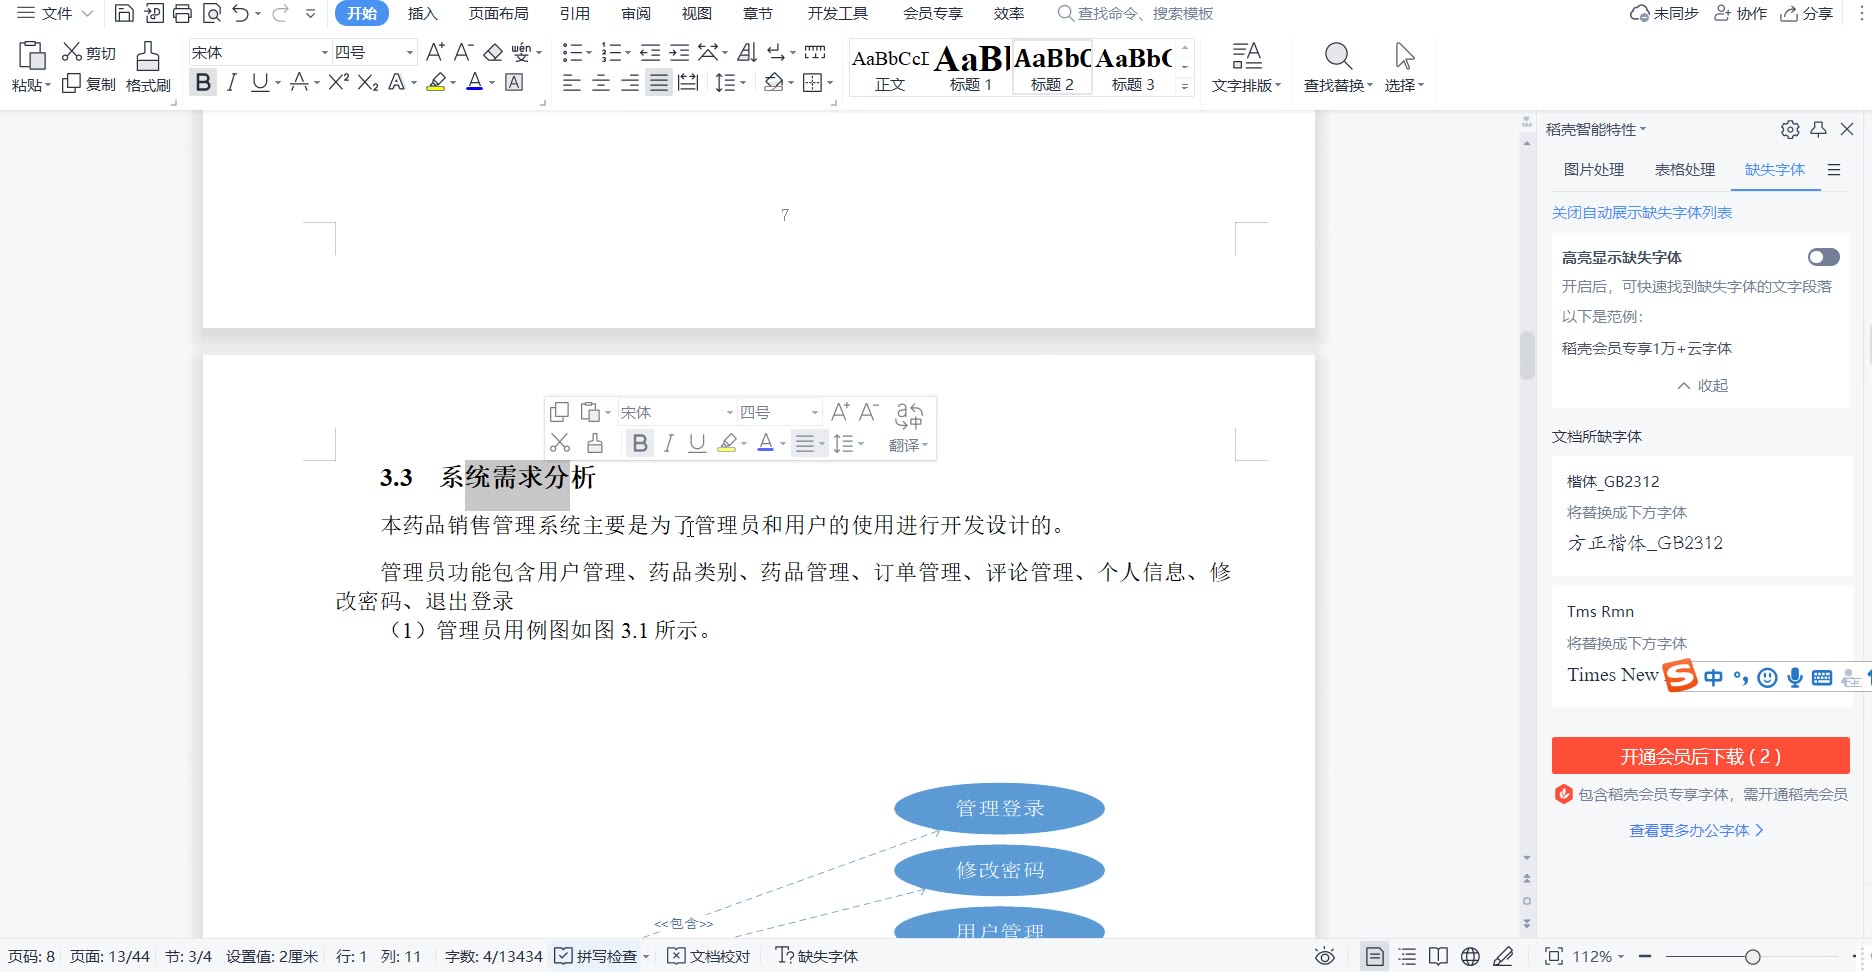Open the 插入 ribbon tab
The image size is (1872, 972).
[x=423, y=13]
